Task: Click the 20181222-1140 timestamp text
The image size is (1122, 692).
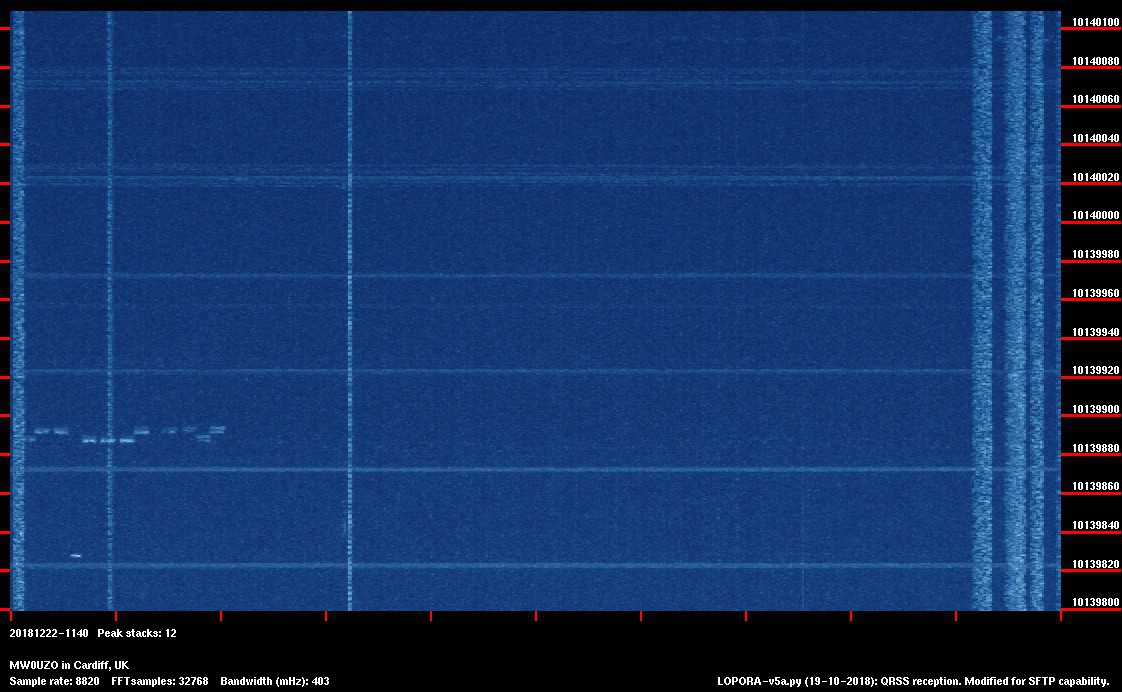Action: click(49, 633)
